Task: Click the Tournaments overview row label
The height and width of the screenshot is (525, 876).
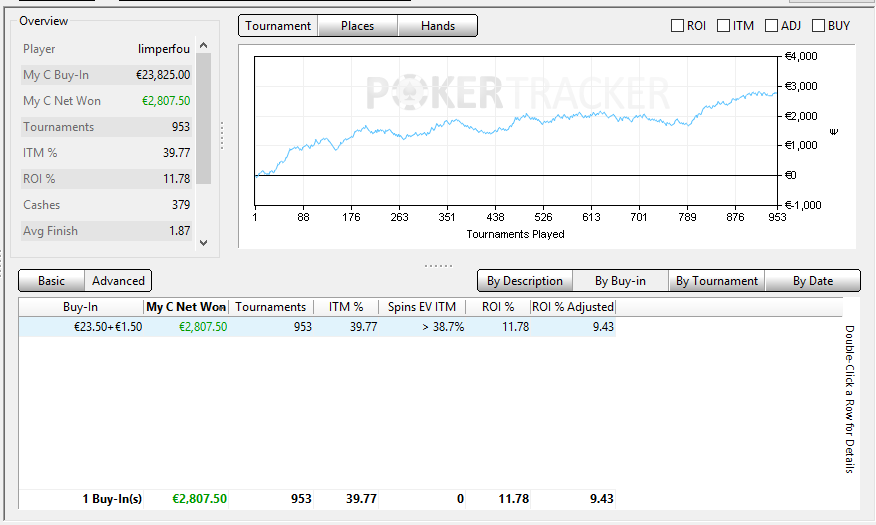Action: coord(59,127)
